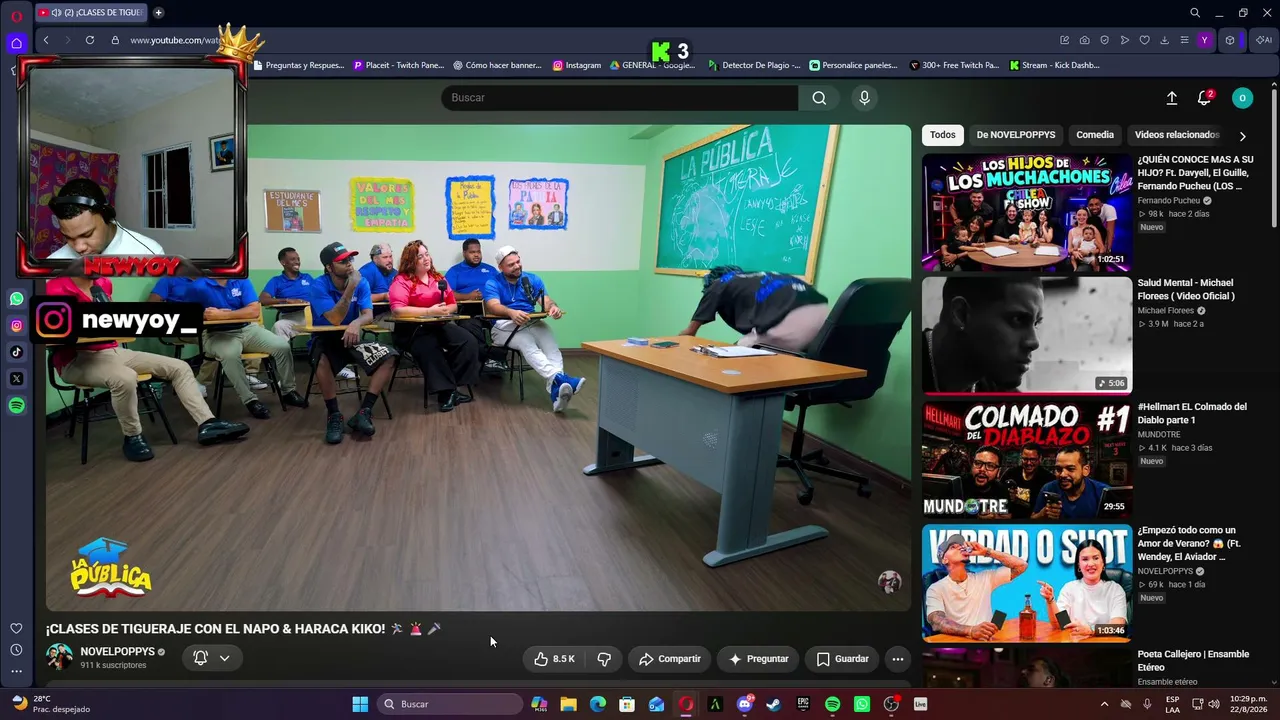The width and height of the screenshot is (1280, 720).
Task: Open the Stream - Kick Dashboard bookmark
Action: click(1054, 66)
